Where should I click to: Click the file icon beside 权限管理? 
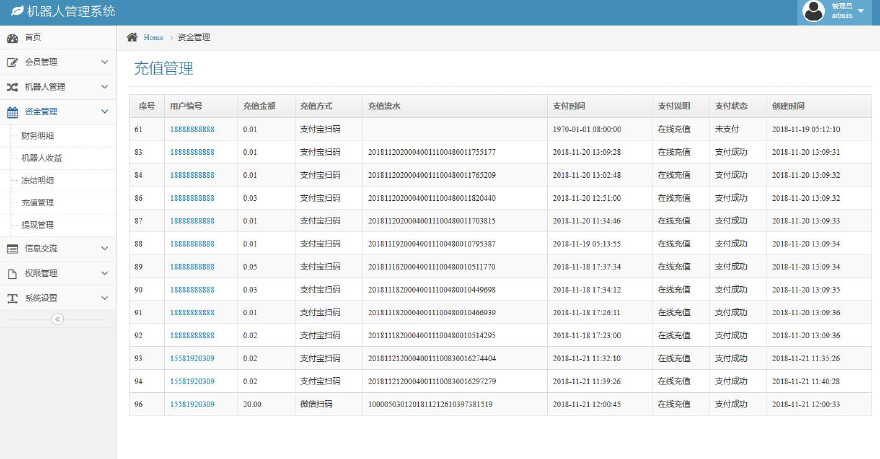click(x=13, y=273)
